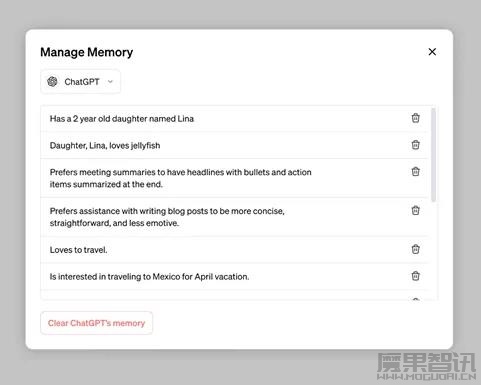This screenshot has height=385, width=481.
Task: Delete the blog posts writing preference memory
Action: (x=415, y=210)
